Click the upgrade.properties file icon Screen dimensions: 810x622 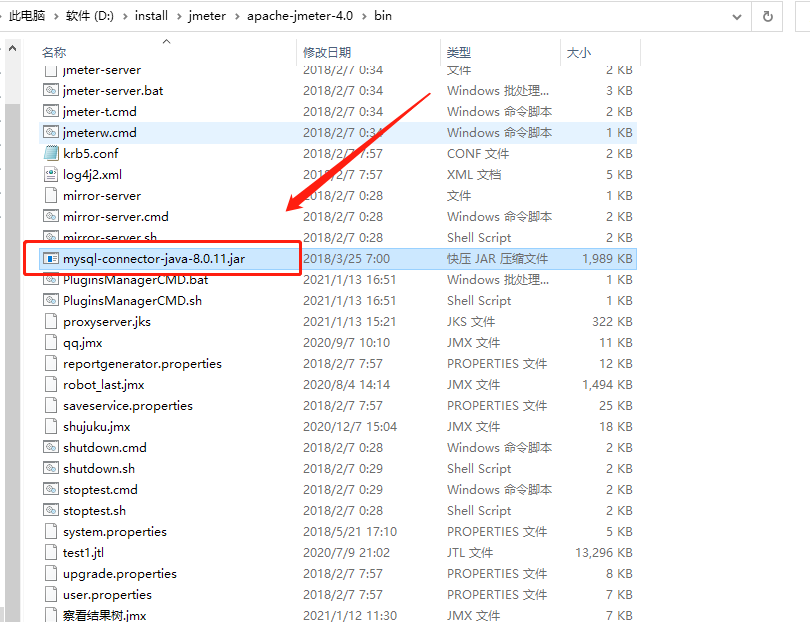[51, 573]
